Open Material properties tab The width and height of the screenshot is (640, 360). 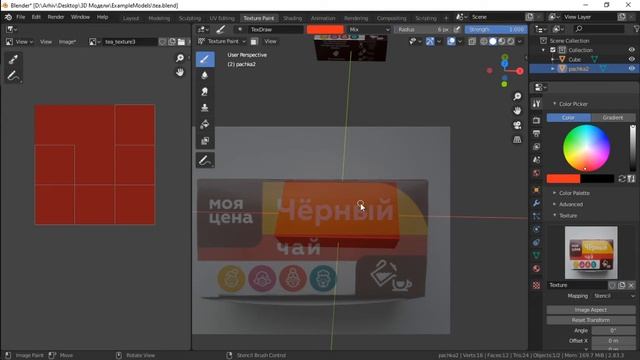(536, 269)
